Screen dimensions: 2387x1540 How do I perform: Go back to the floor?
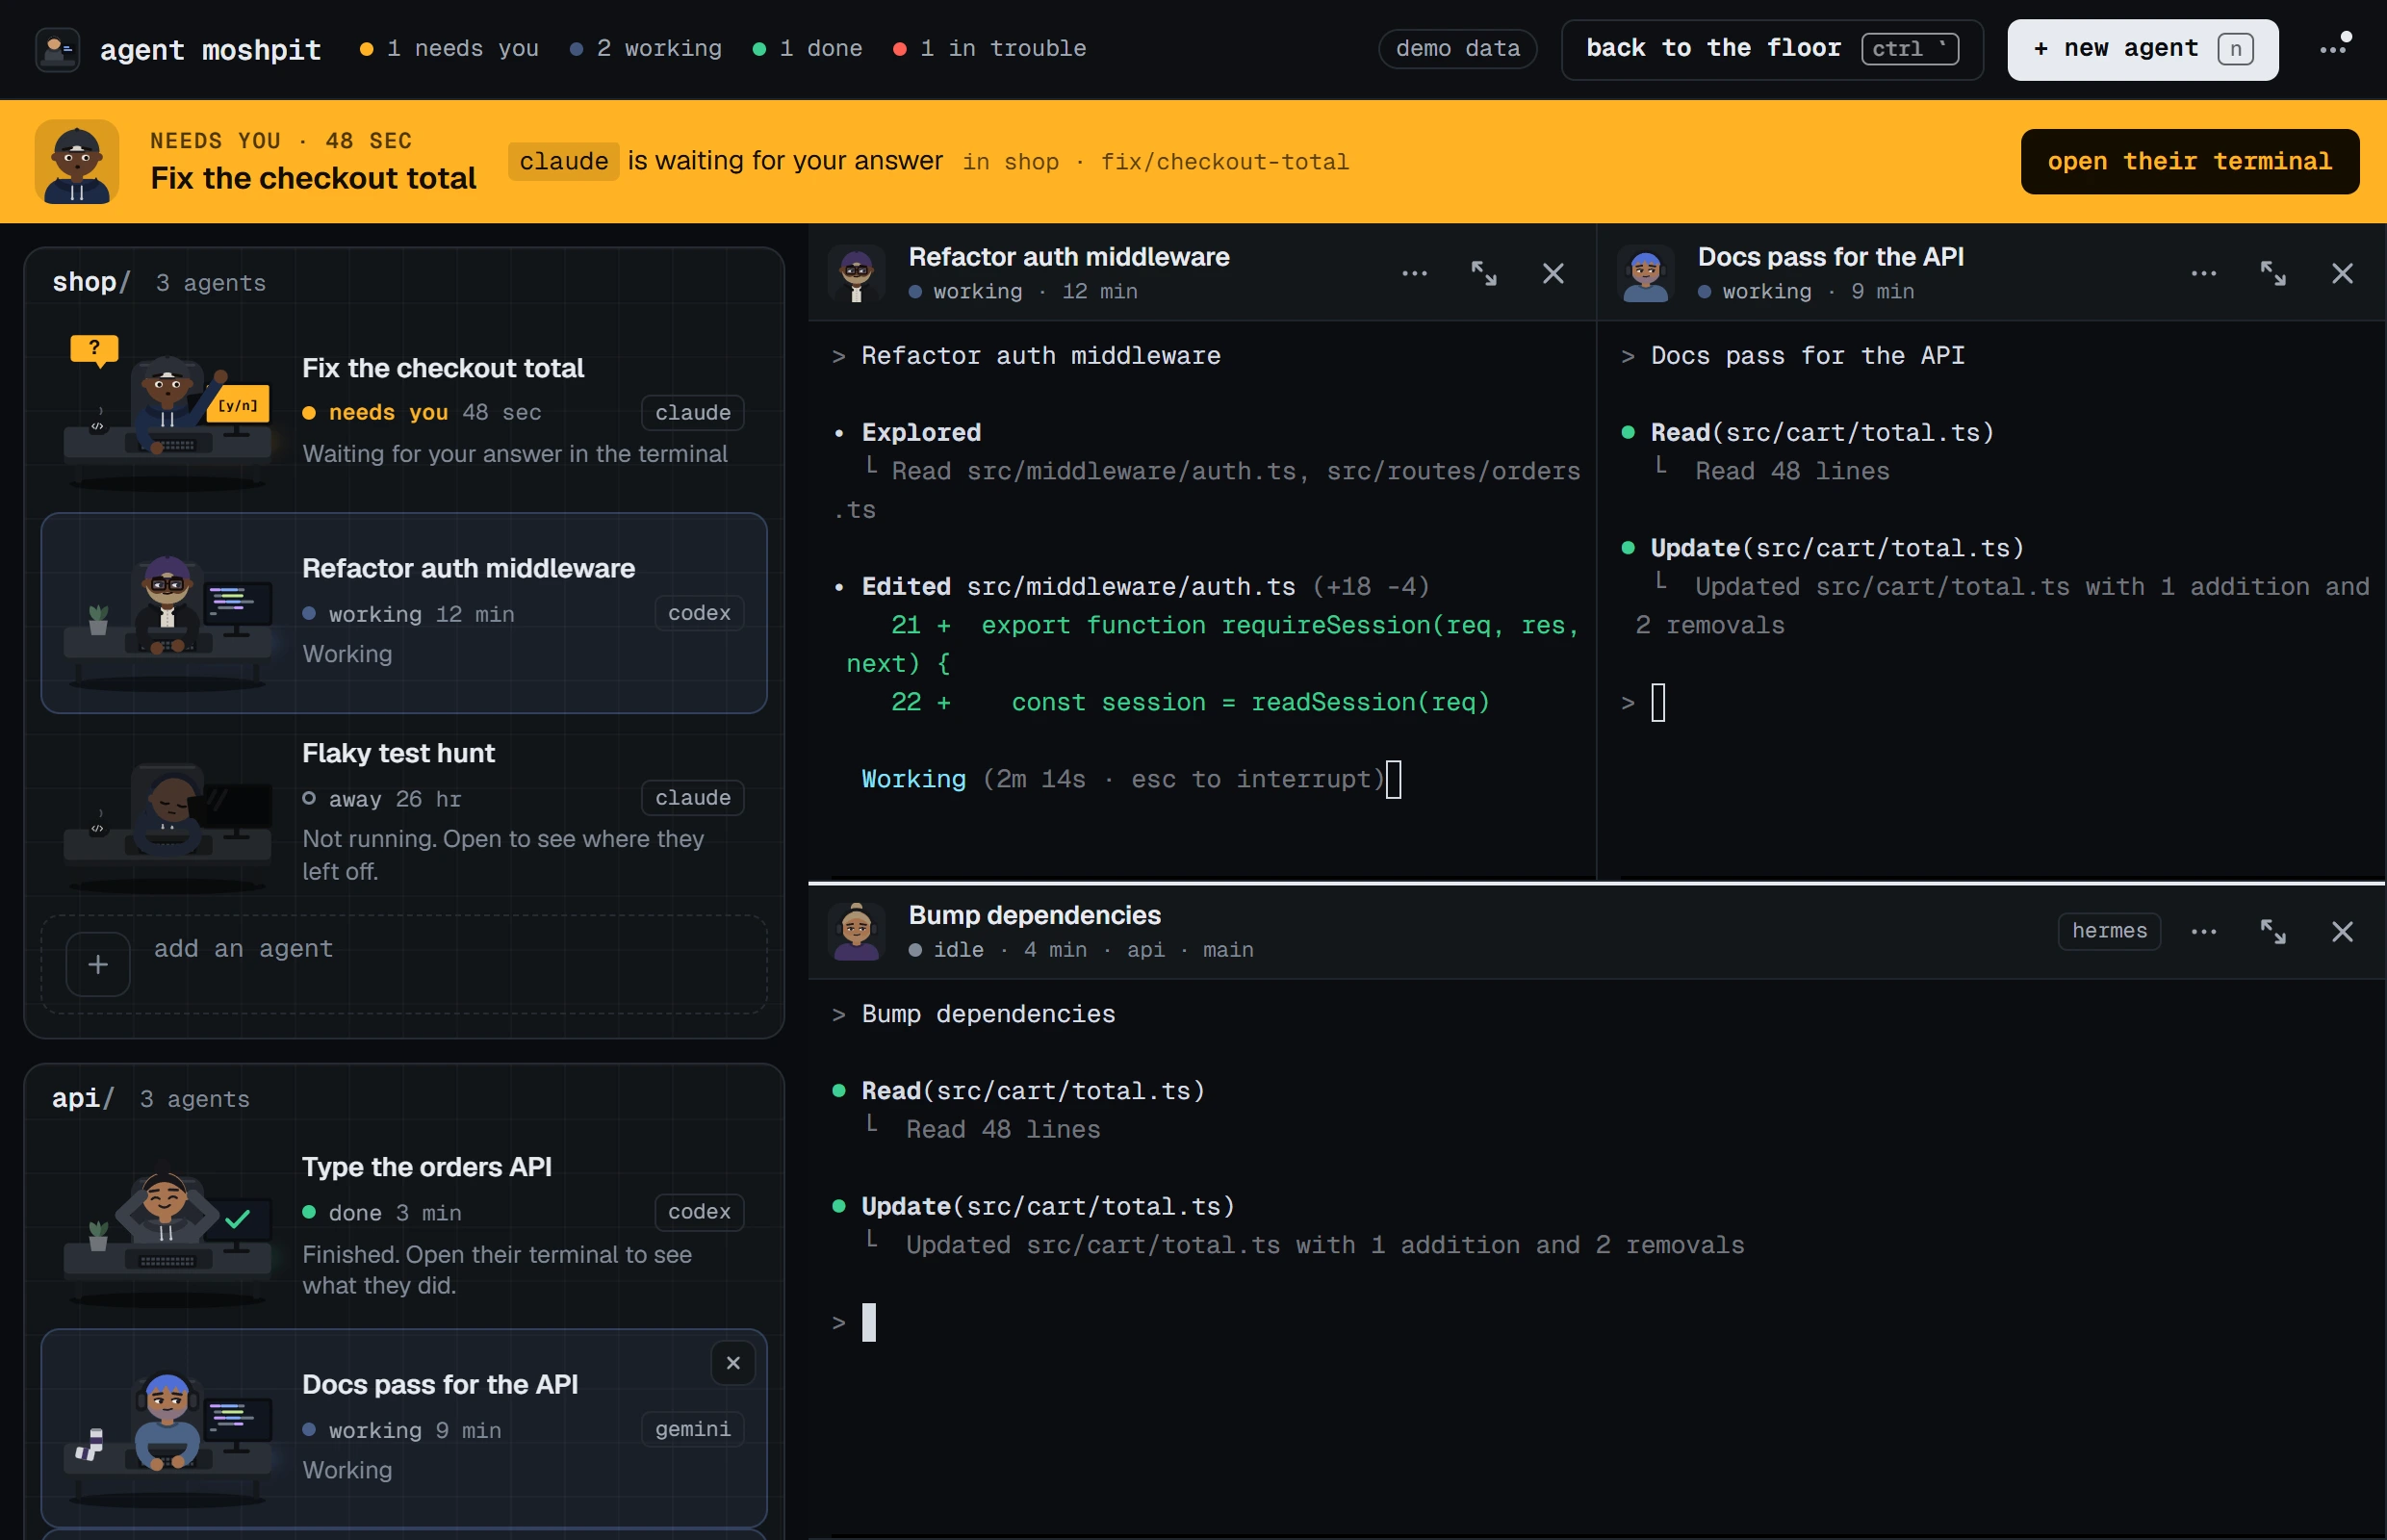1771,49
